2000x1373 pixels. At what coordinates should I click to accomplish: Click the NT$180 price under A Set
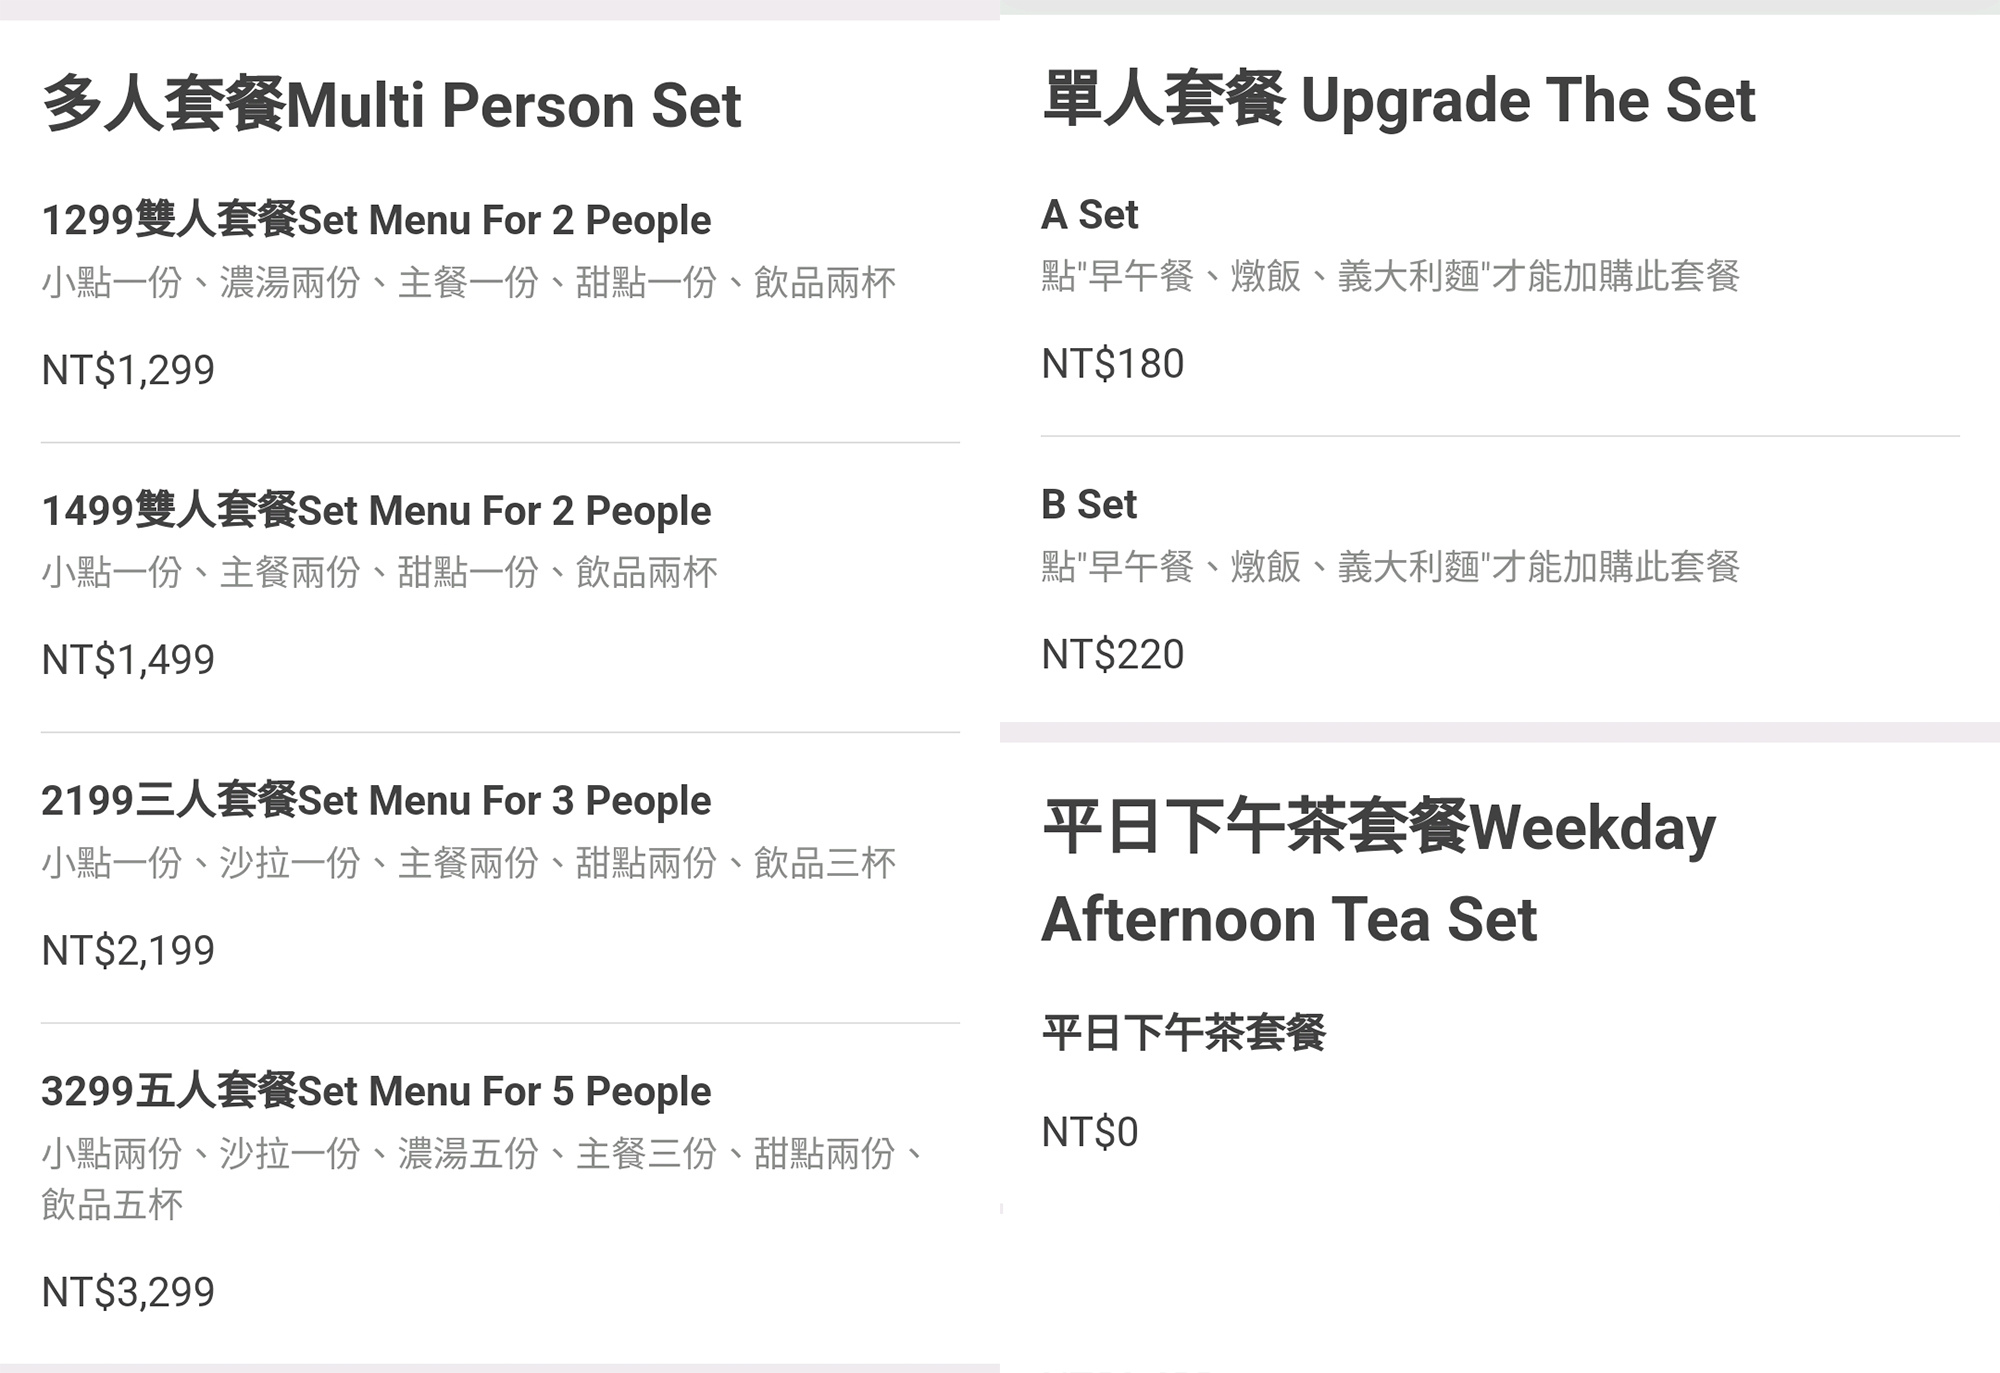[1112, 364]
